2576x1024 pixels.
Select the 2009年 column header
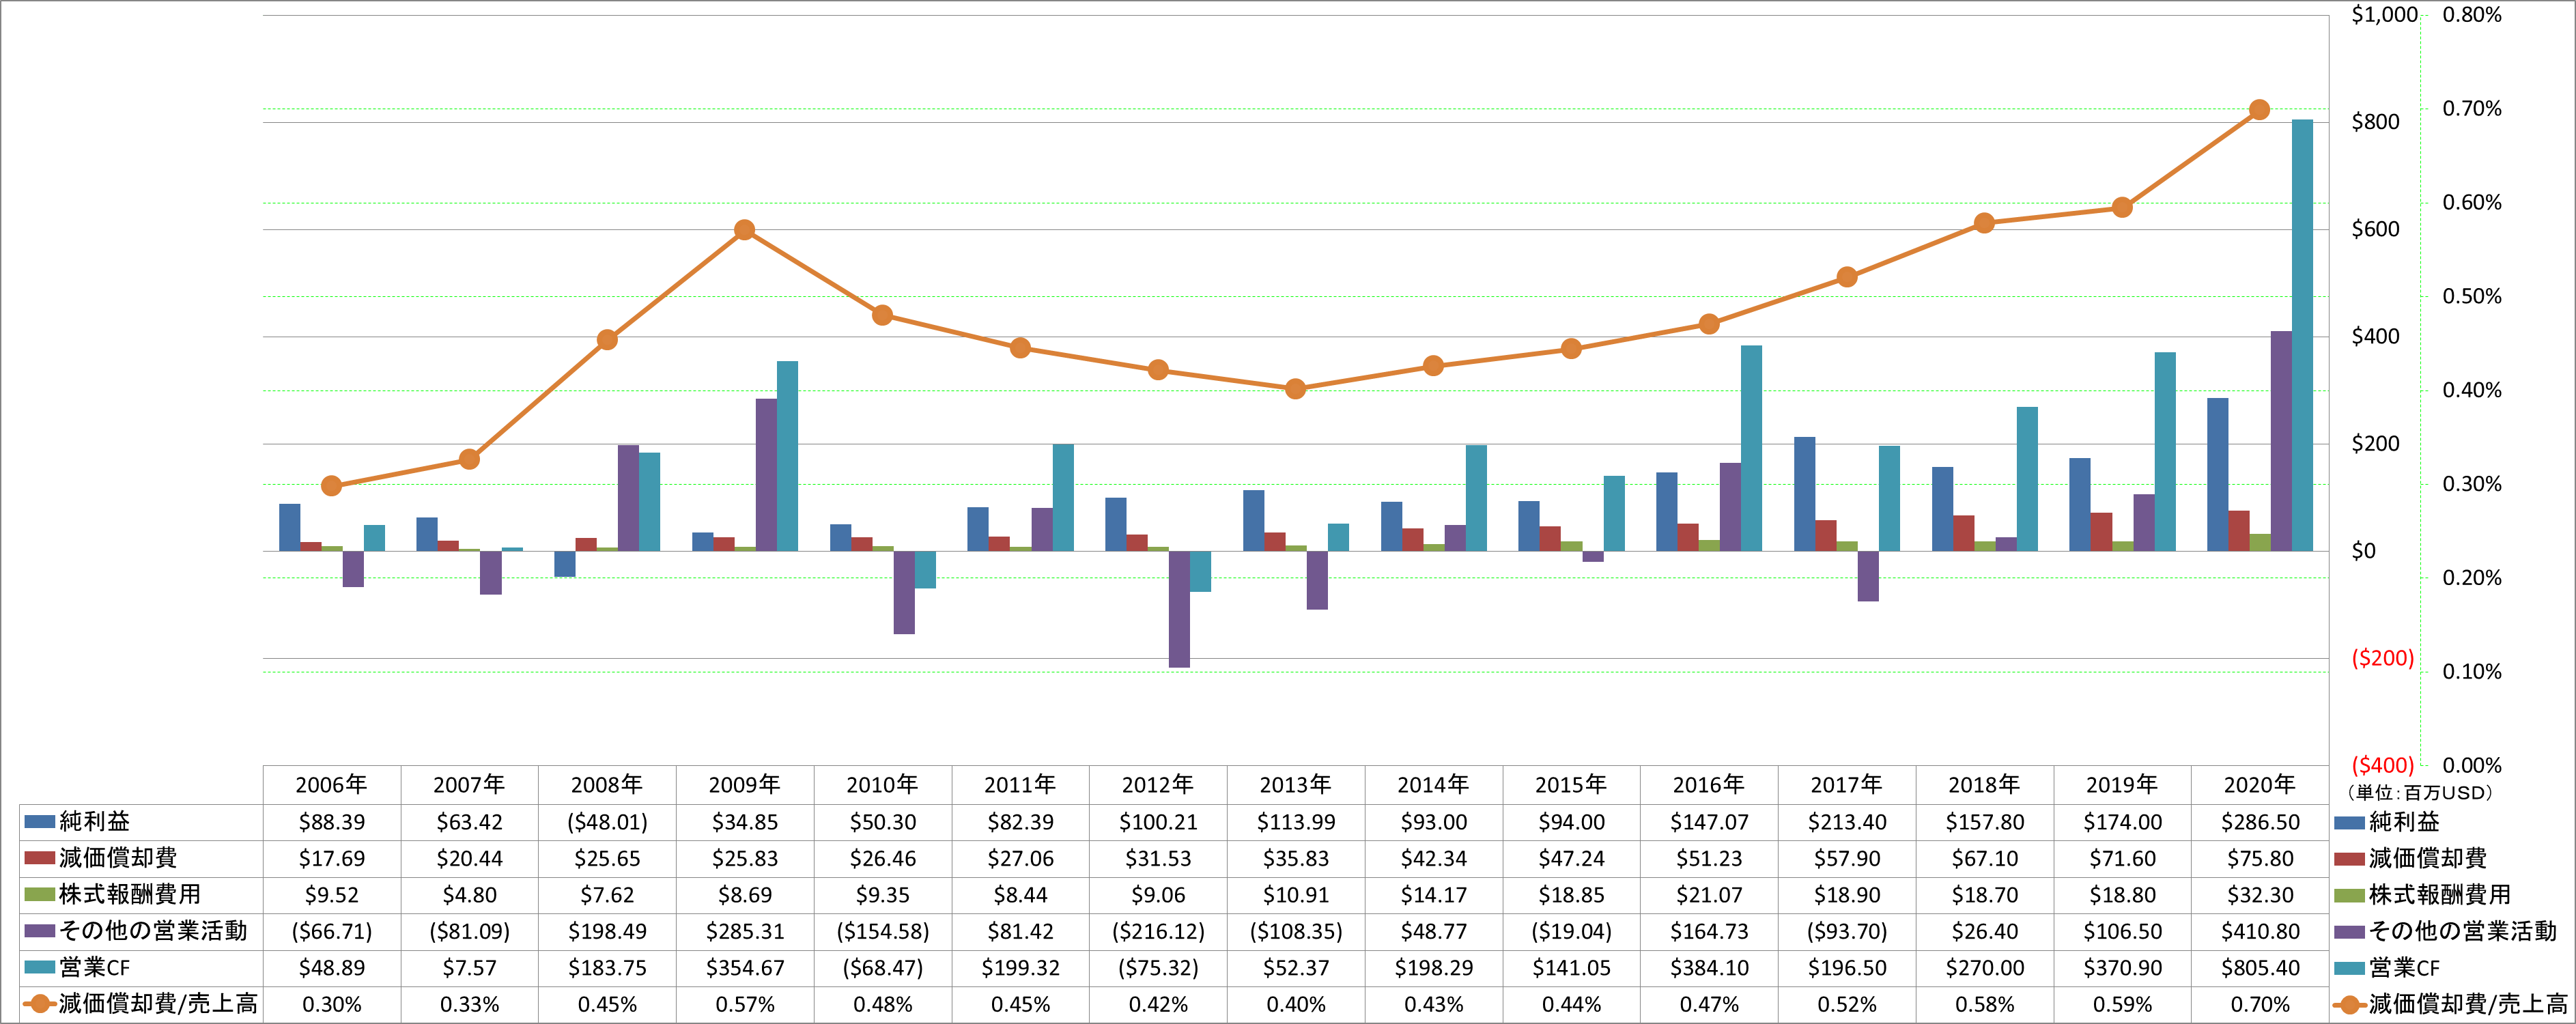point(745,785)
